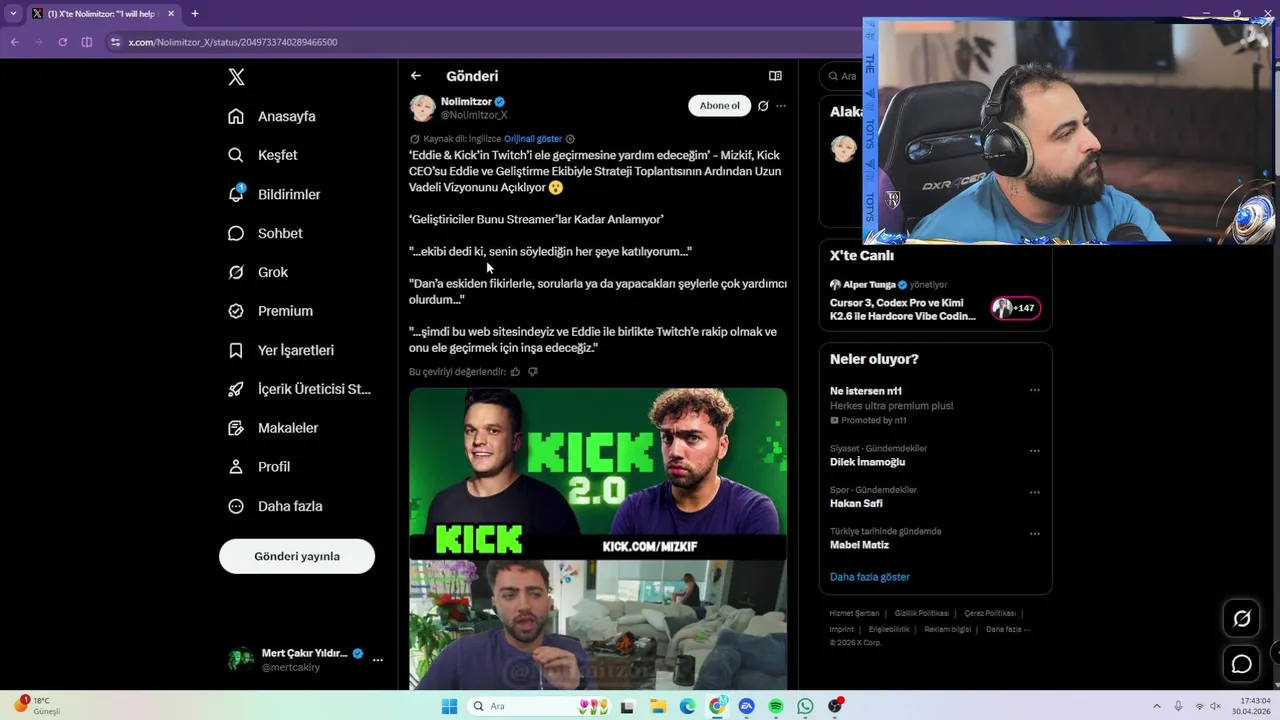Click the address bar URL
1280x720 pixels.
tap(233, 42)
